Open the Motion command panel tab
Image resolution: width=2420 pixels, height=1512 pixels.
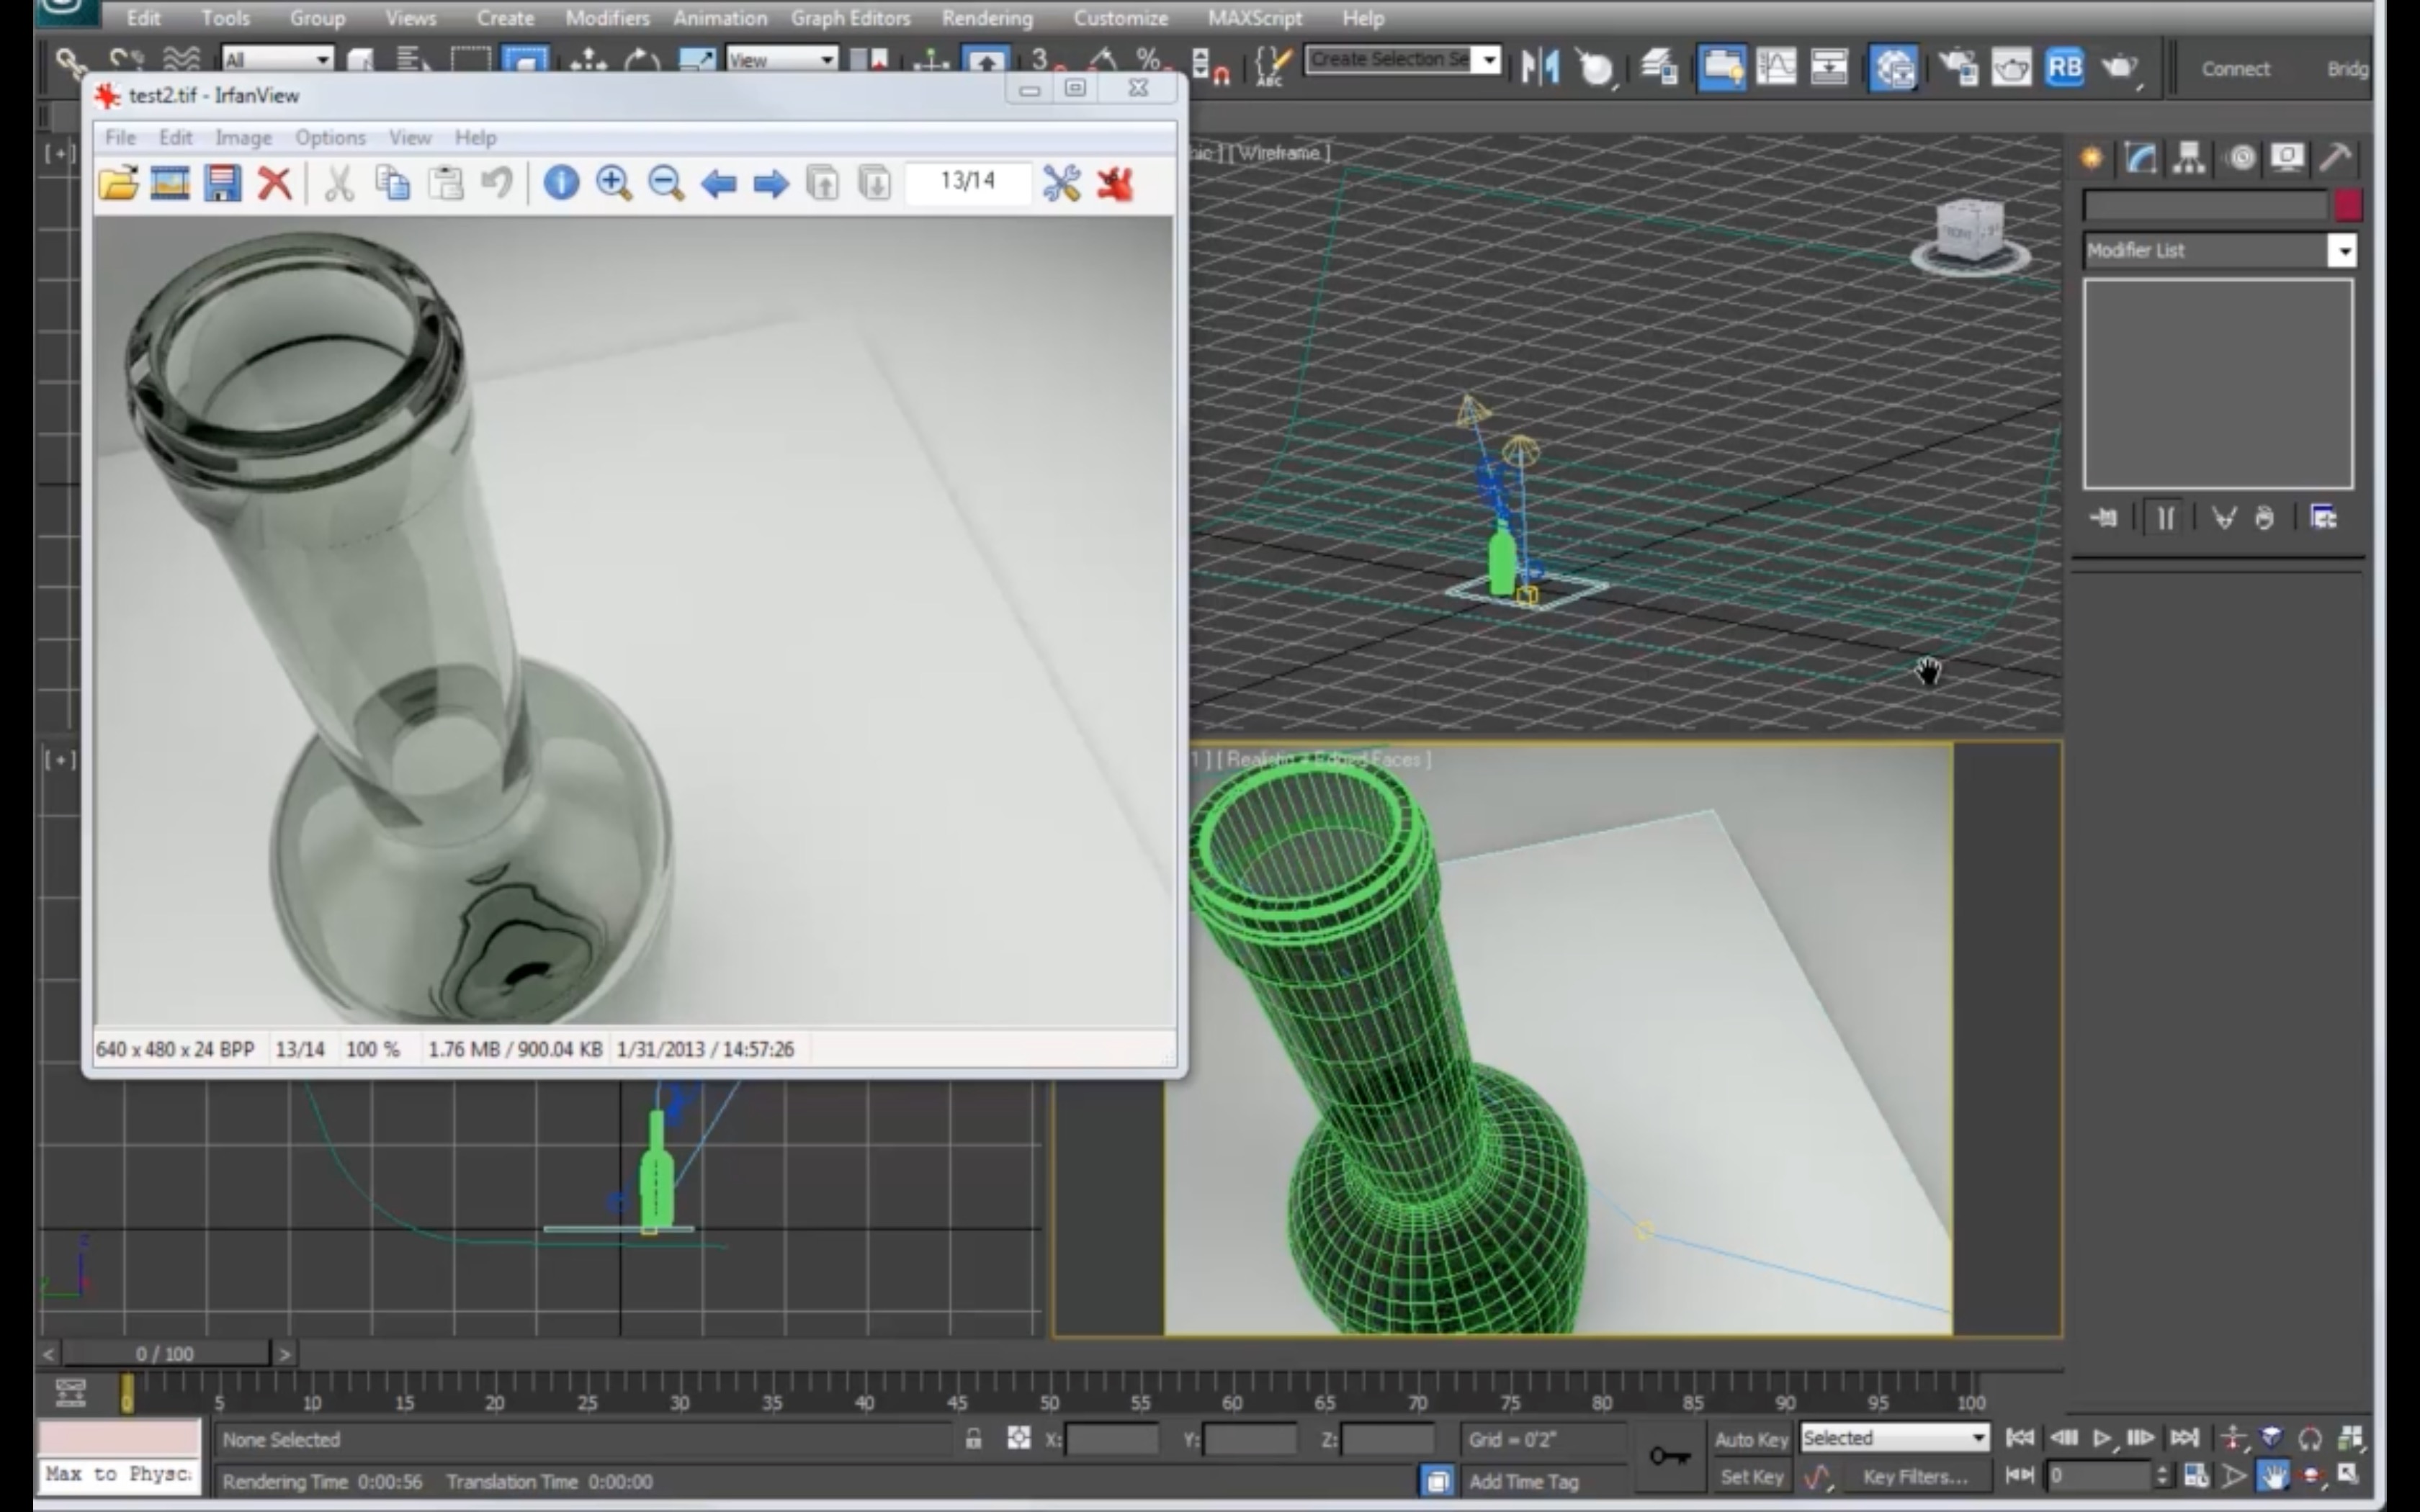(2241, 158)
